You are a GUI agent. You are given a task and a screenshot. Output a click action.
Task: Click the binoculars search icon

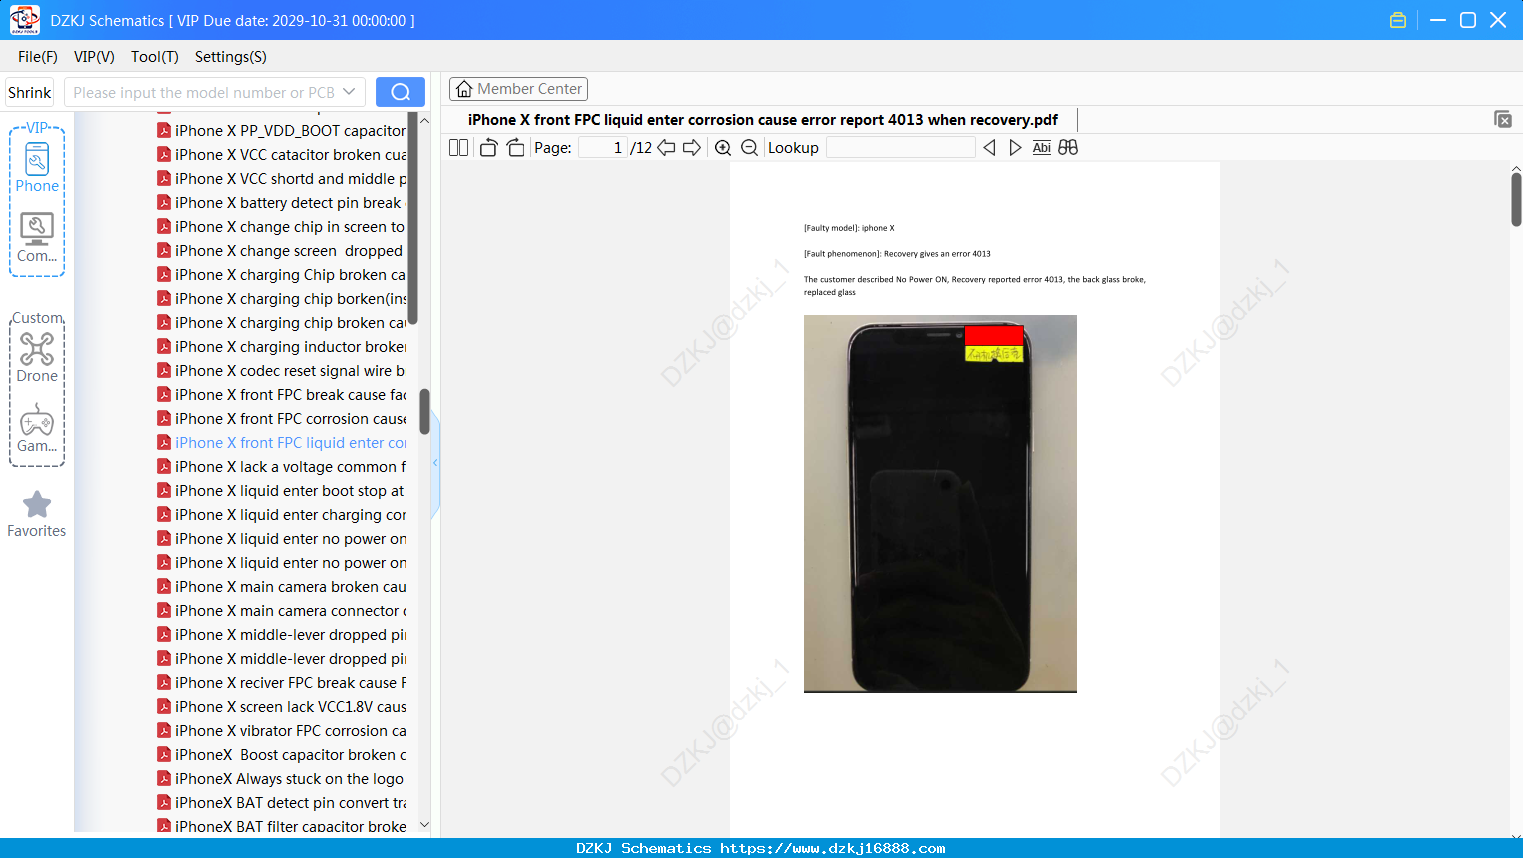(1068, 148)
